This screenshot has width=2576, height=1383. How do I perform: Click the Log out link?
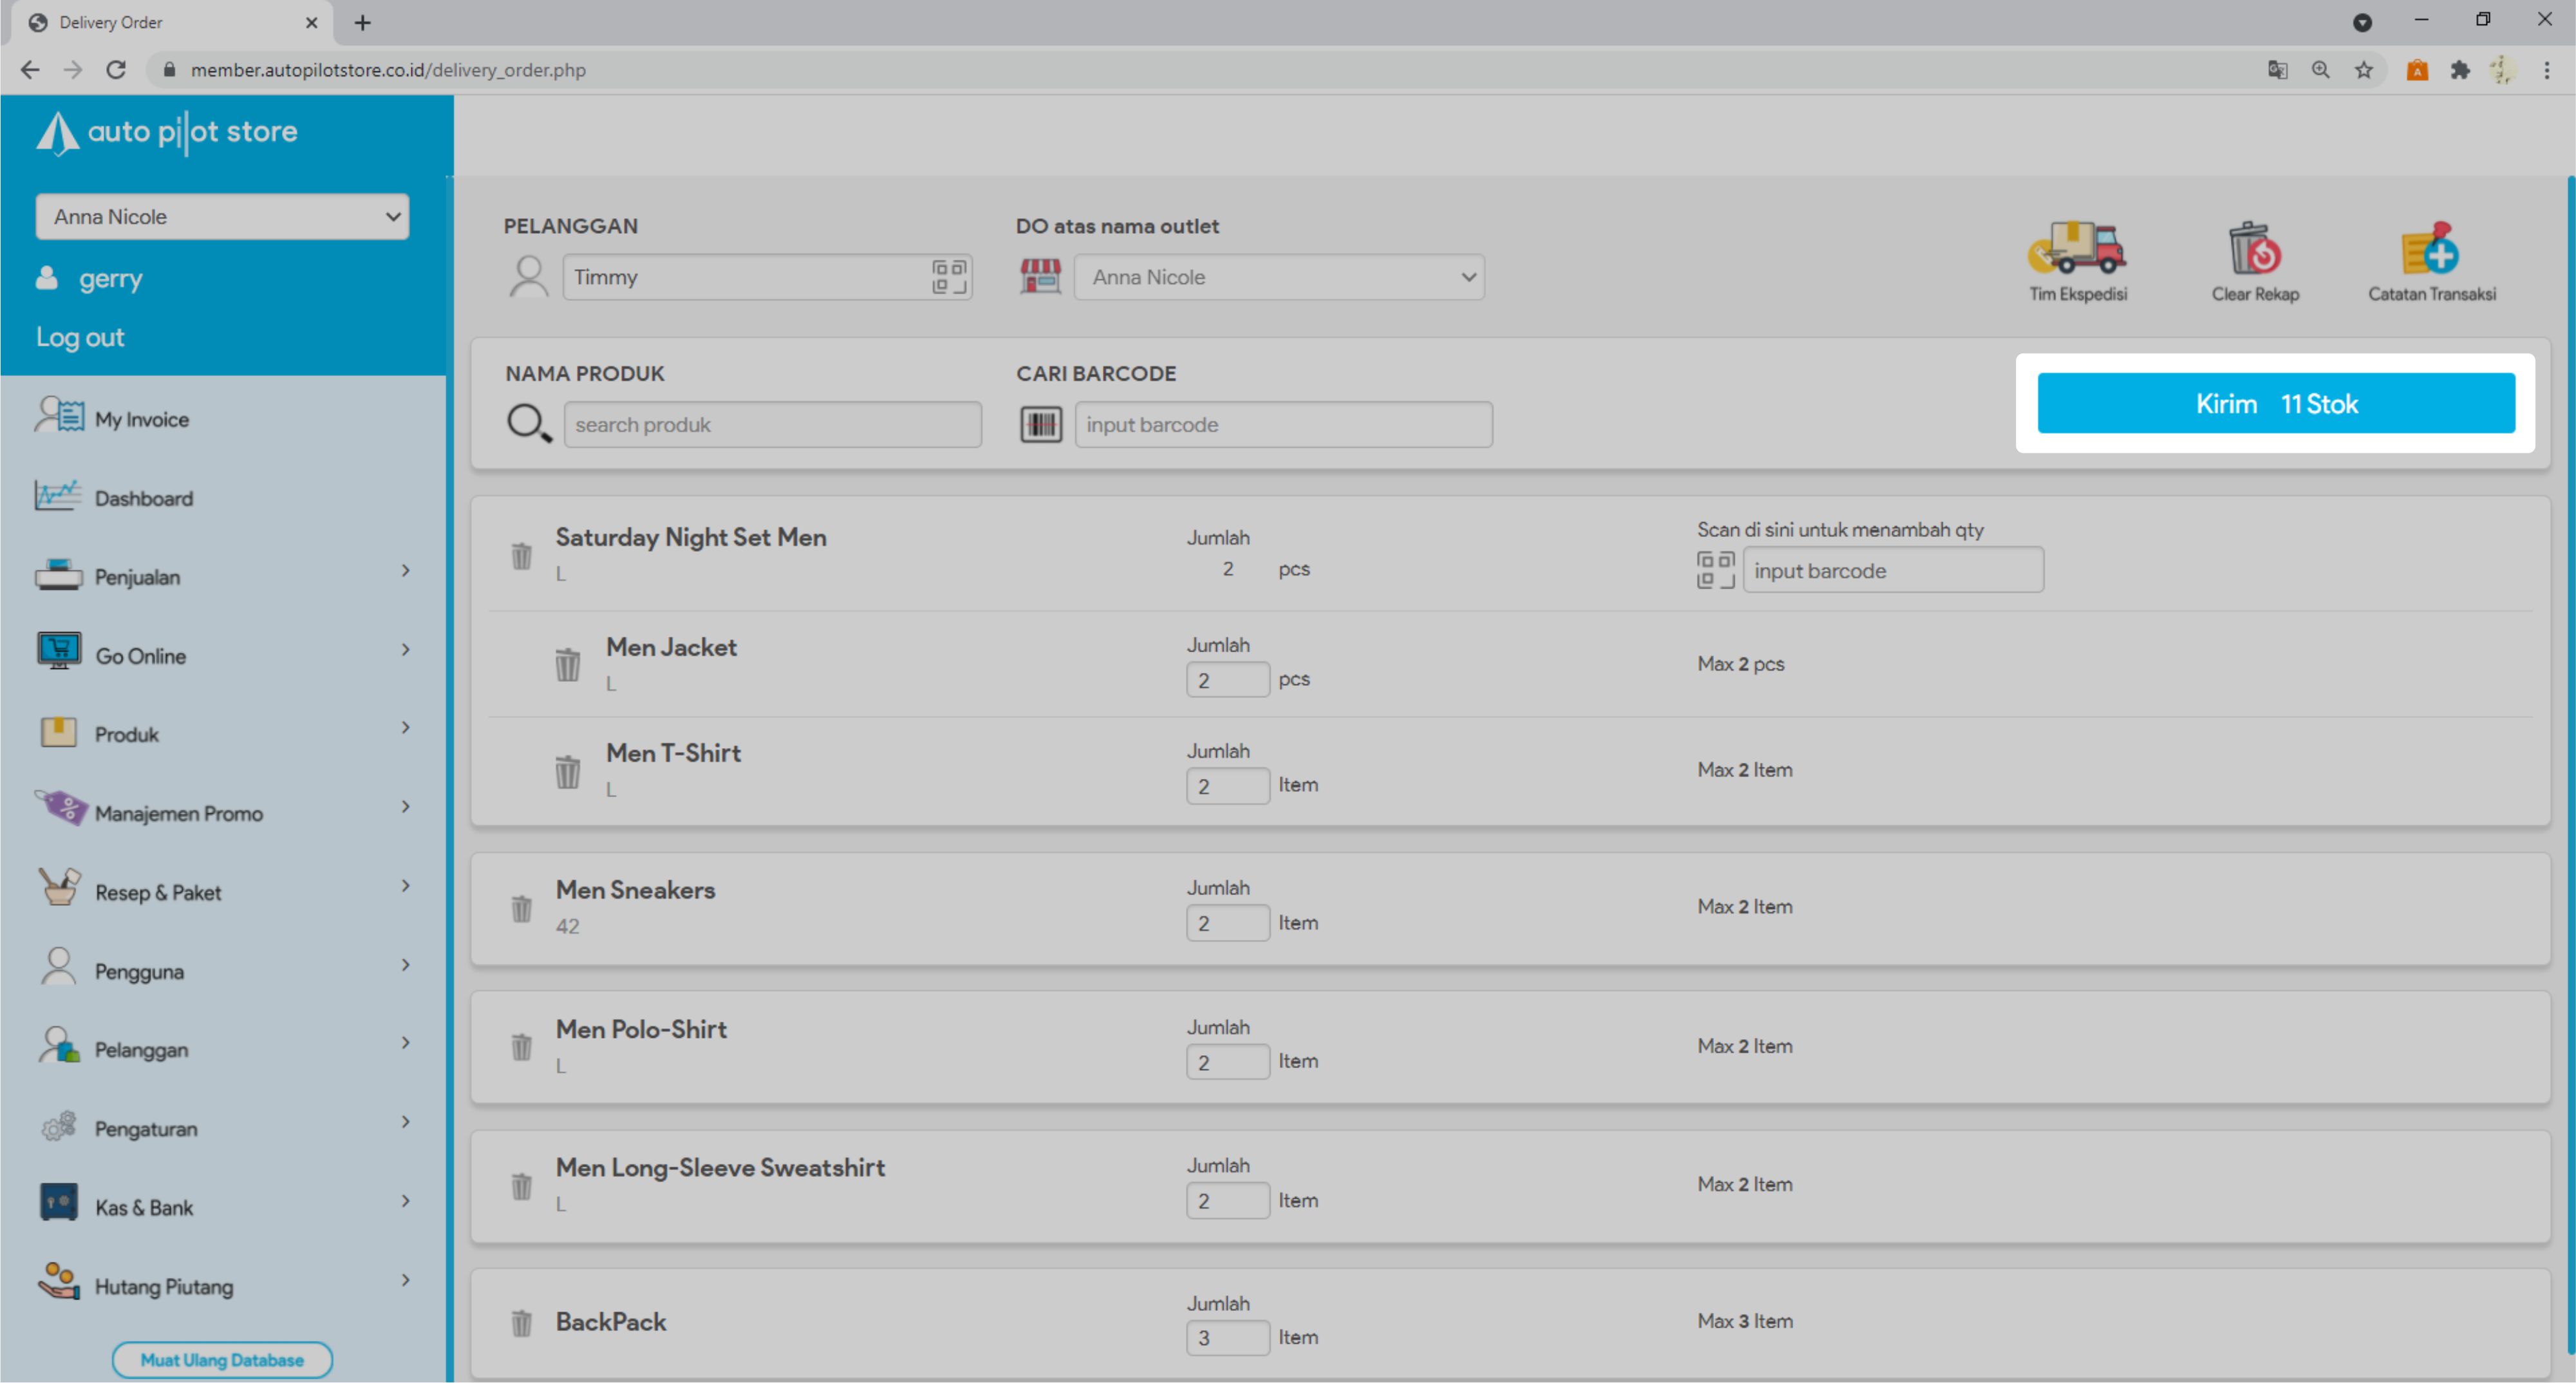click(x=80, y=337)
